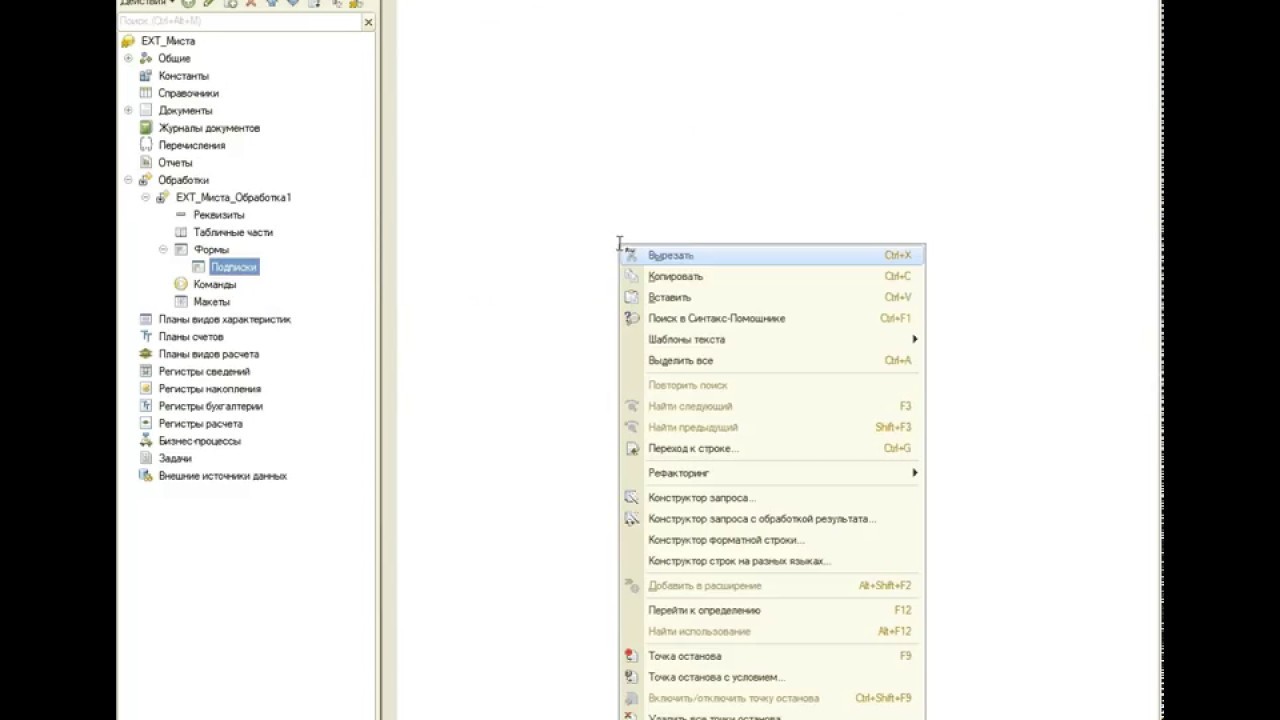Select Планы видов расчета item
The width and height of the screenshot is (1280, 720).
pyautogui.click(x=208, y=354)
